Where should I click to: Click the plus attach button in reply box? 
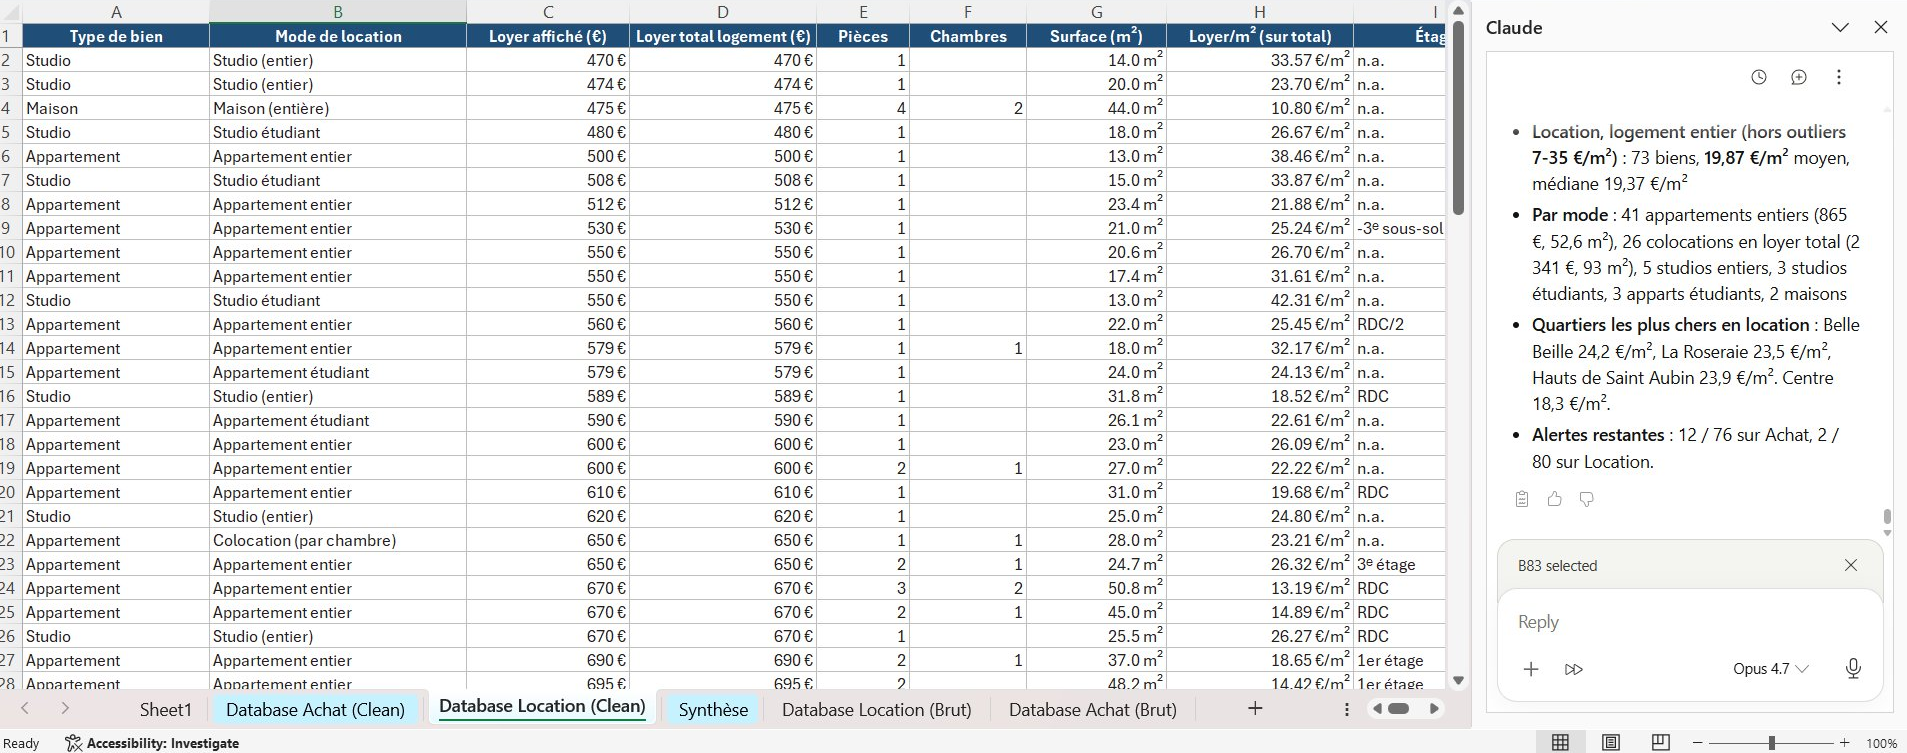click(x=1531, y=669)
